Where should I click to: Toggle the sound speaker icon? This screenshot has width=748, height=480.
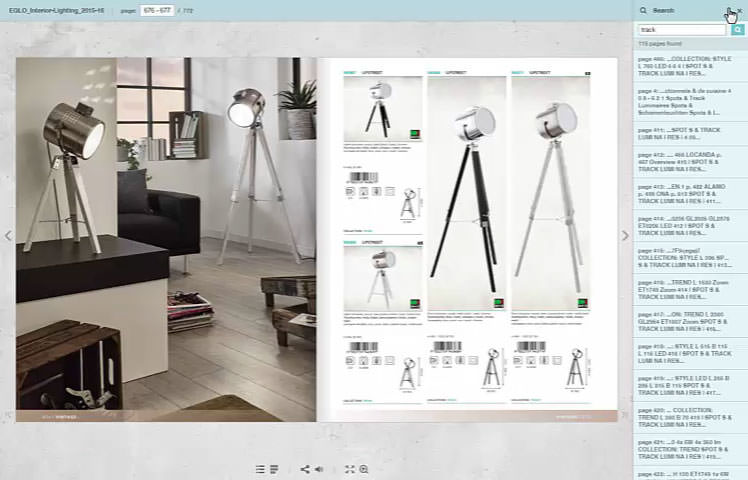pos(319,469)
